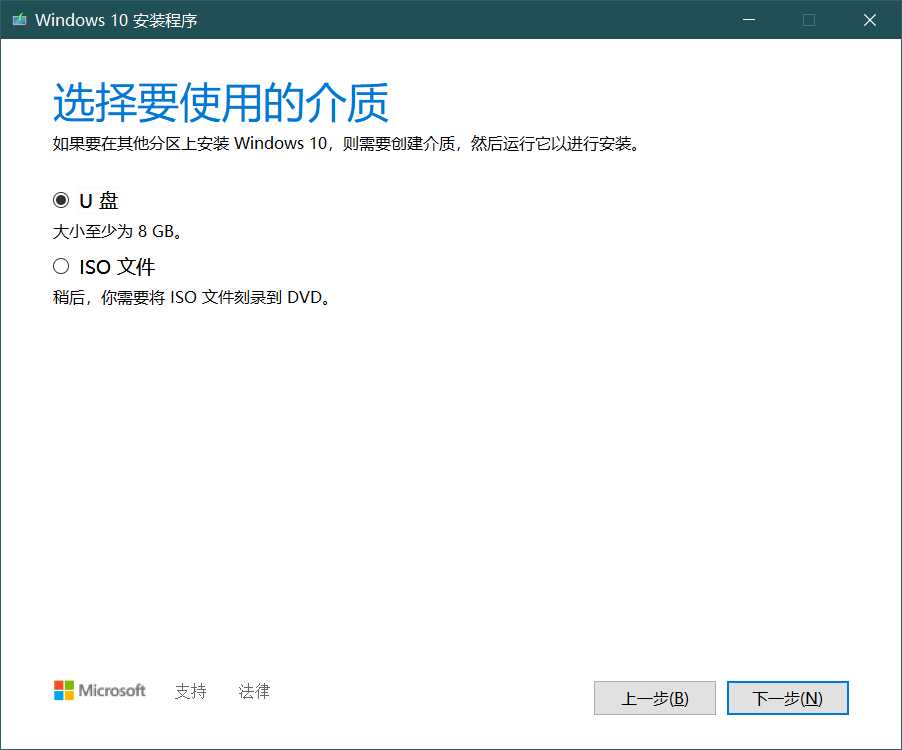
Task: Minimize the Windows 10 安装程序 window
Action: tap(748, 20)
